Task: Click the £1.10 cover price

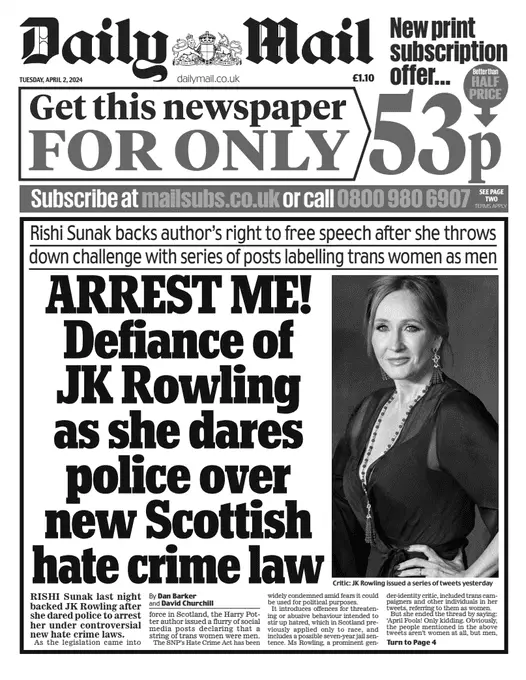Action: 363,78
